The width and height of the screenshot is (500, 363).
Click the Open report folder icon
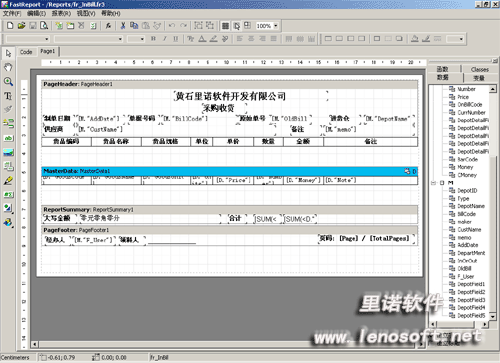click(22, 26)
